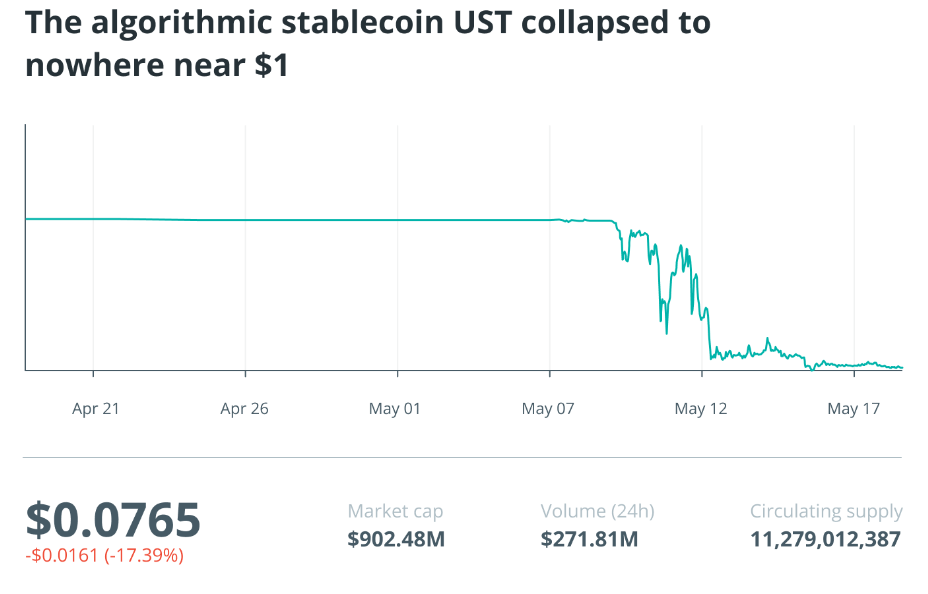Click the red -17.39% price change
This screenshot has height=594, width=928.
pyautogui.click(x=104, y=555)
